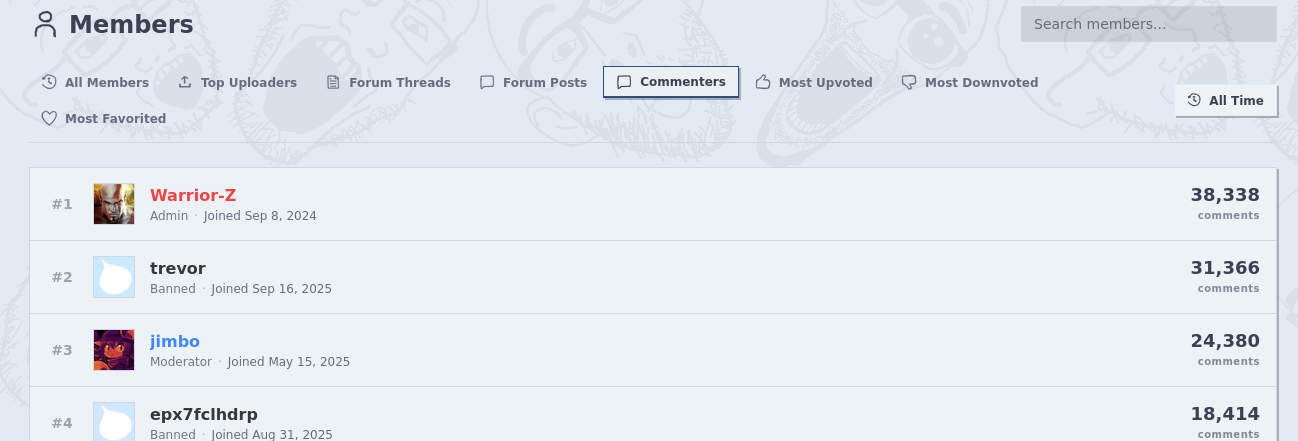This screenshot has height=441, width=1298.
Task: Open the All Time period dropdown
Action: tap(1226, 101)
